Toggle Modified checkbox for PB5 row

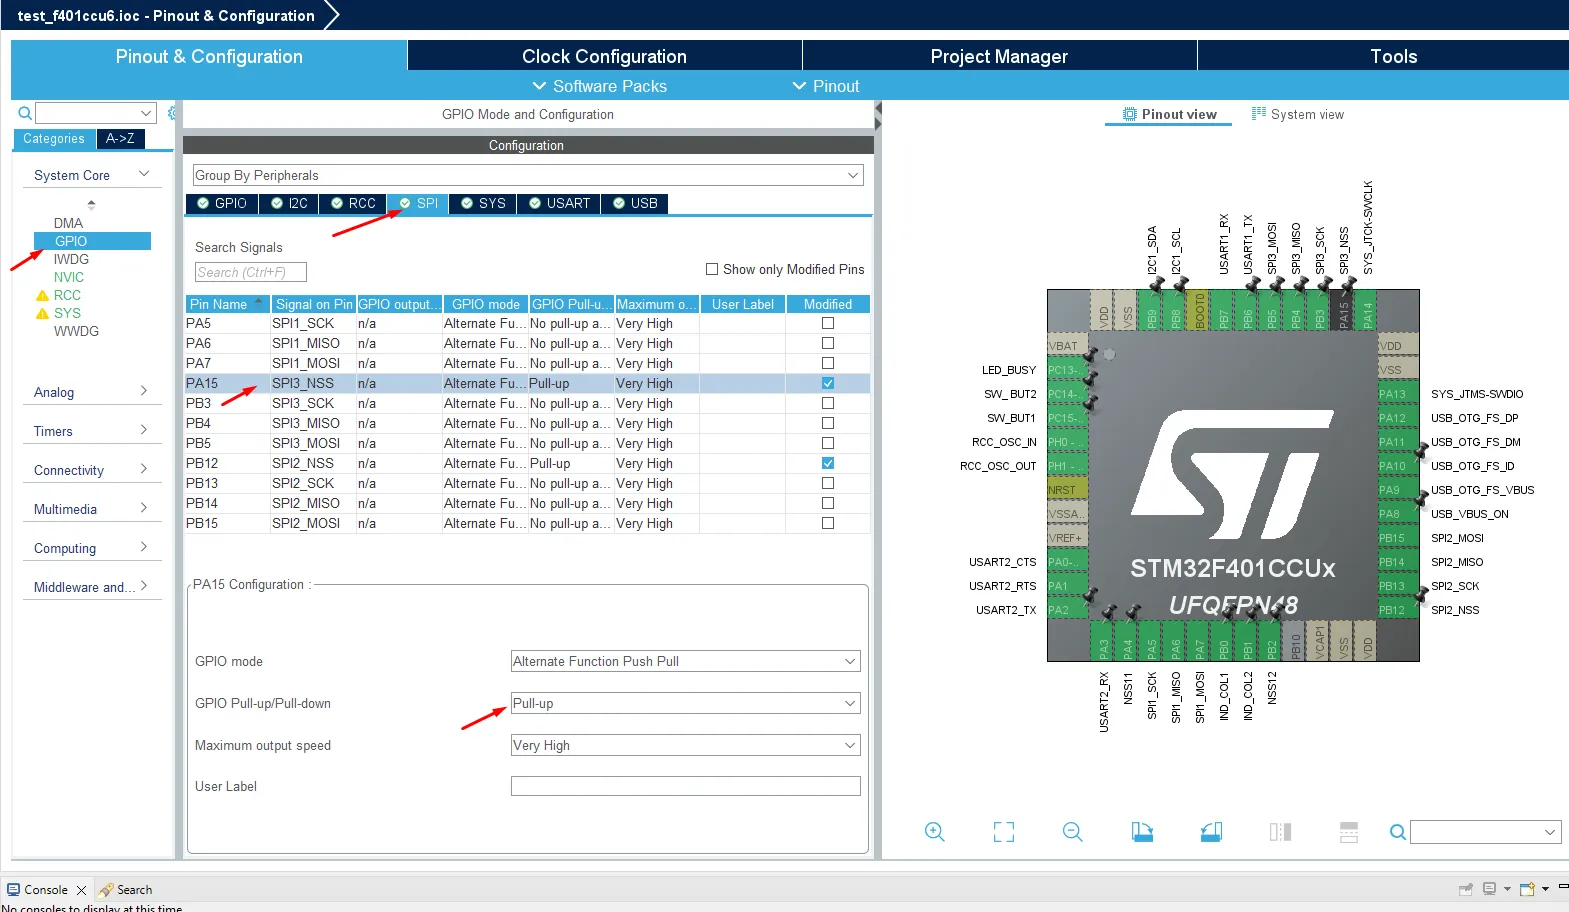coord(828,443)
